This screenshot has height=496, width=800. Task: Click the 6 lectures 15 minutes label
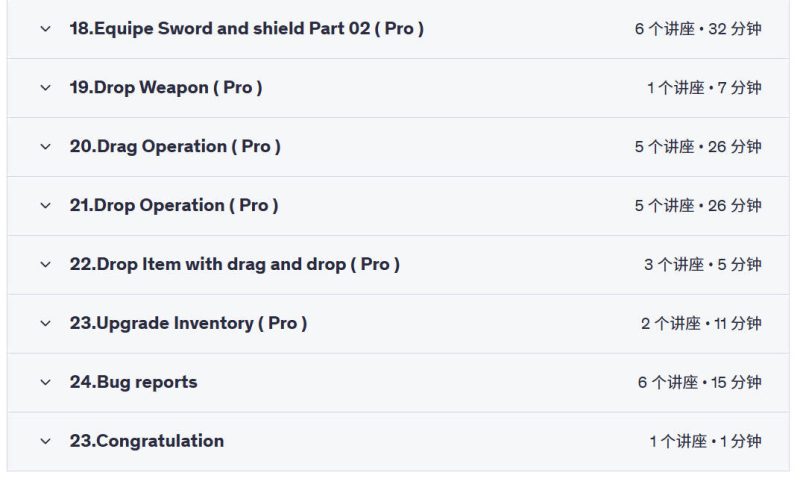click(699, 382)
